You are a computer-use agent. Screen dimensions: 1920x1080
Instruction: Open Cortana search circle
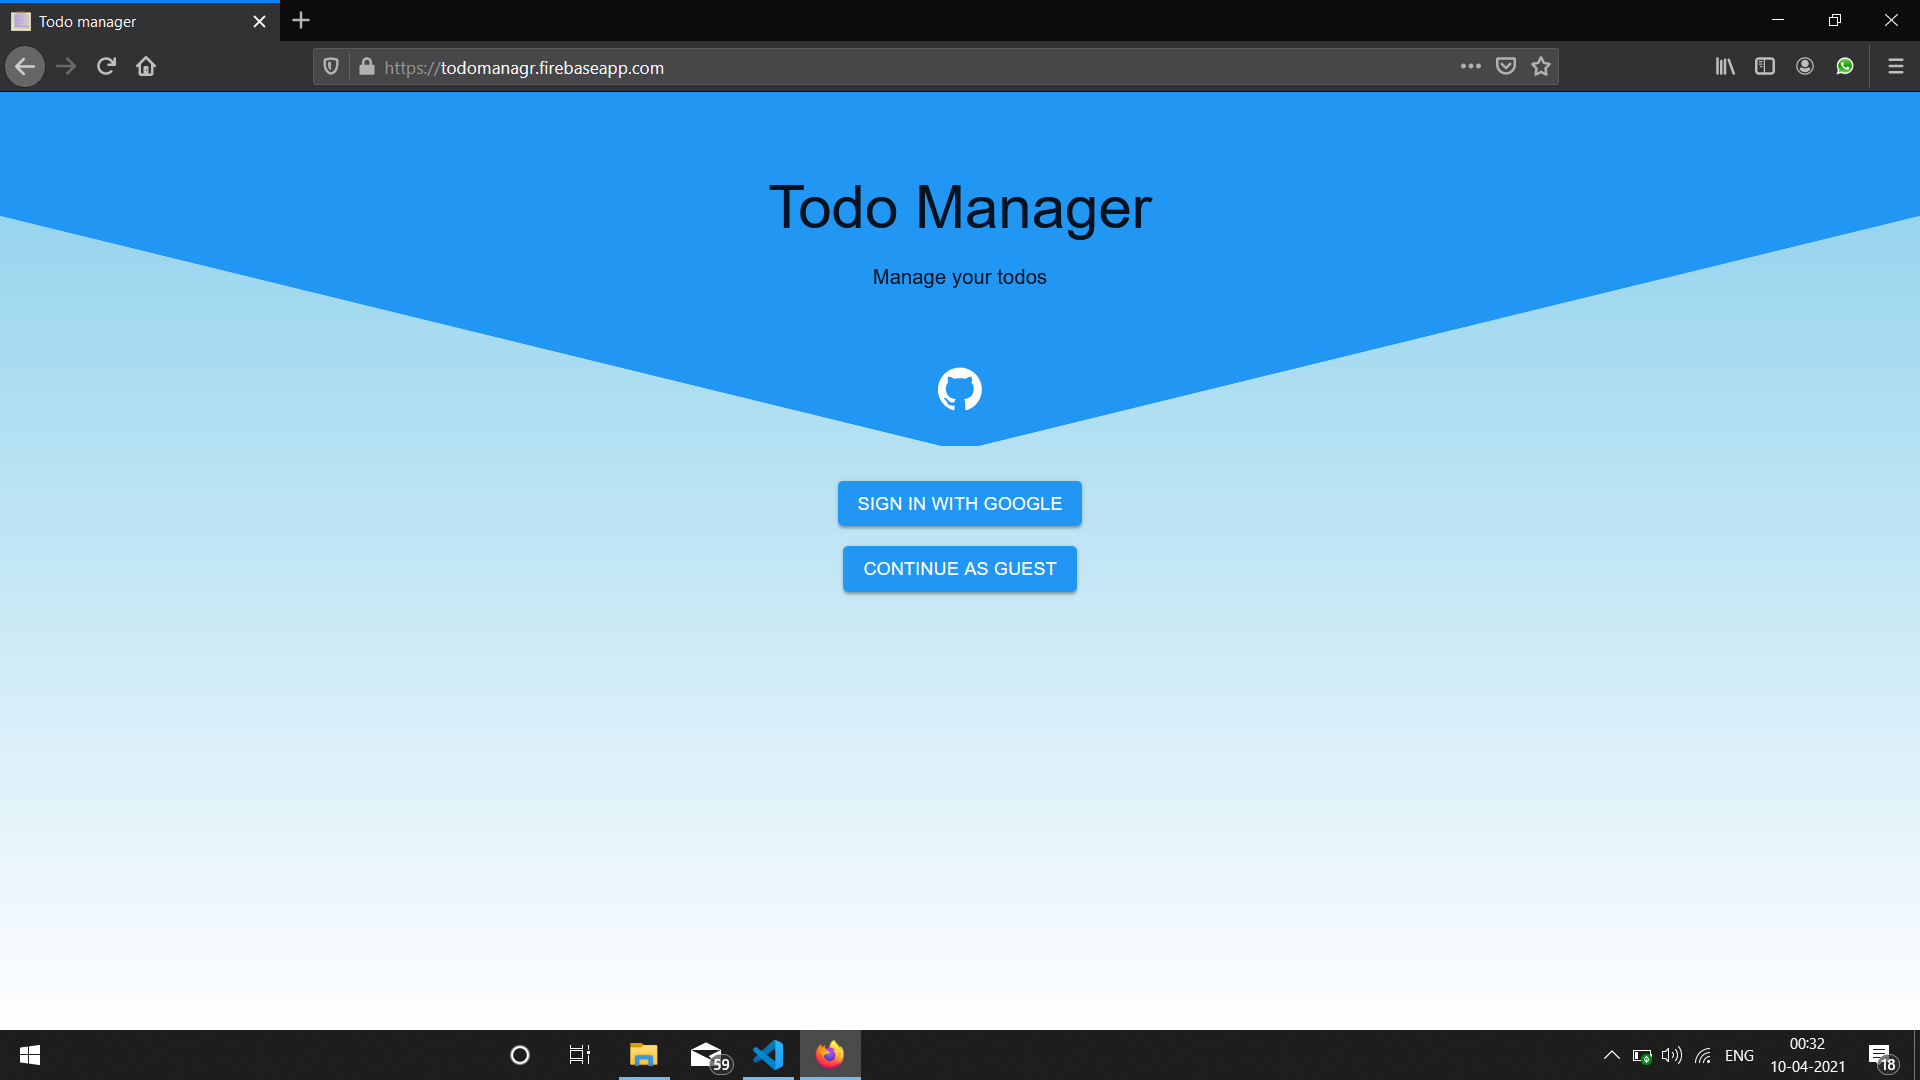[x=520, y=1055]
